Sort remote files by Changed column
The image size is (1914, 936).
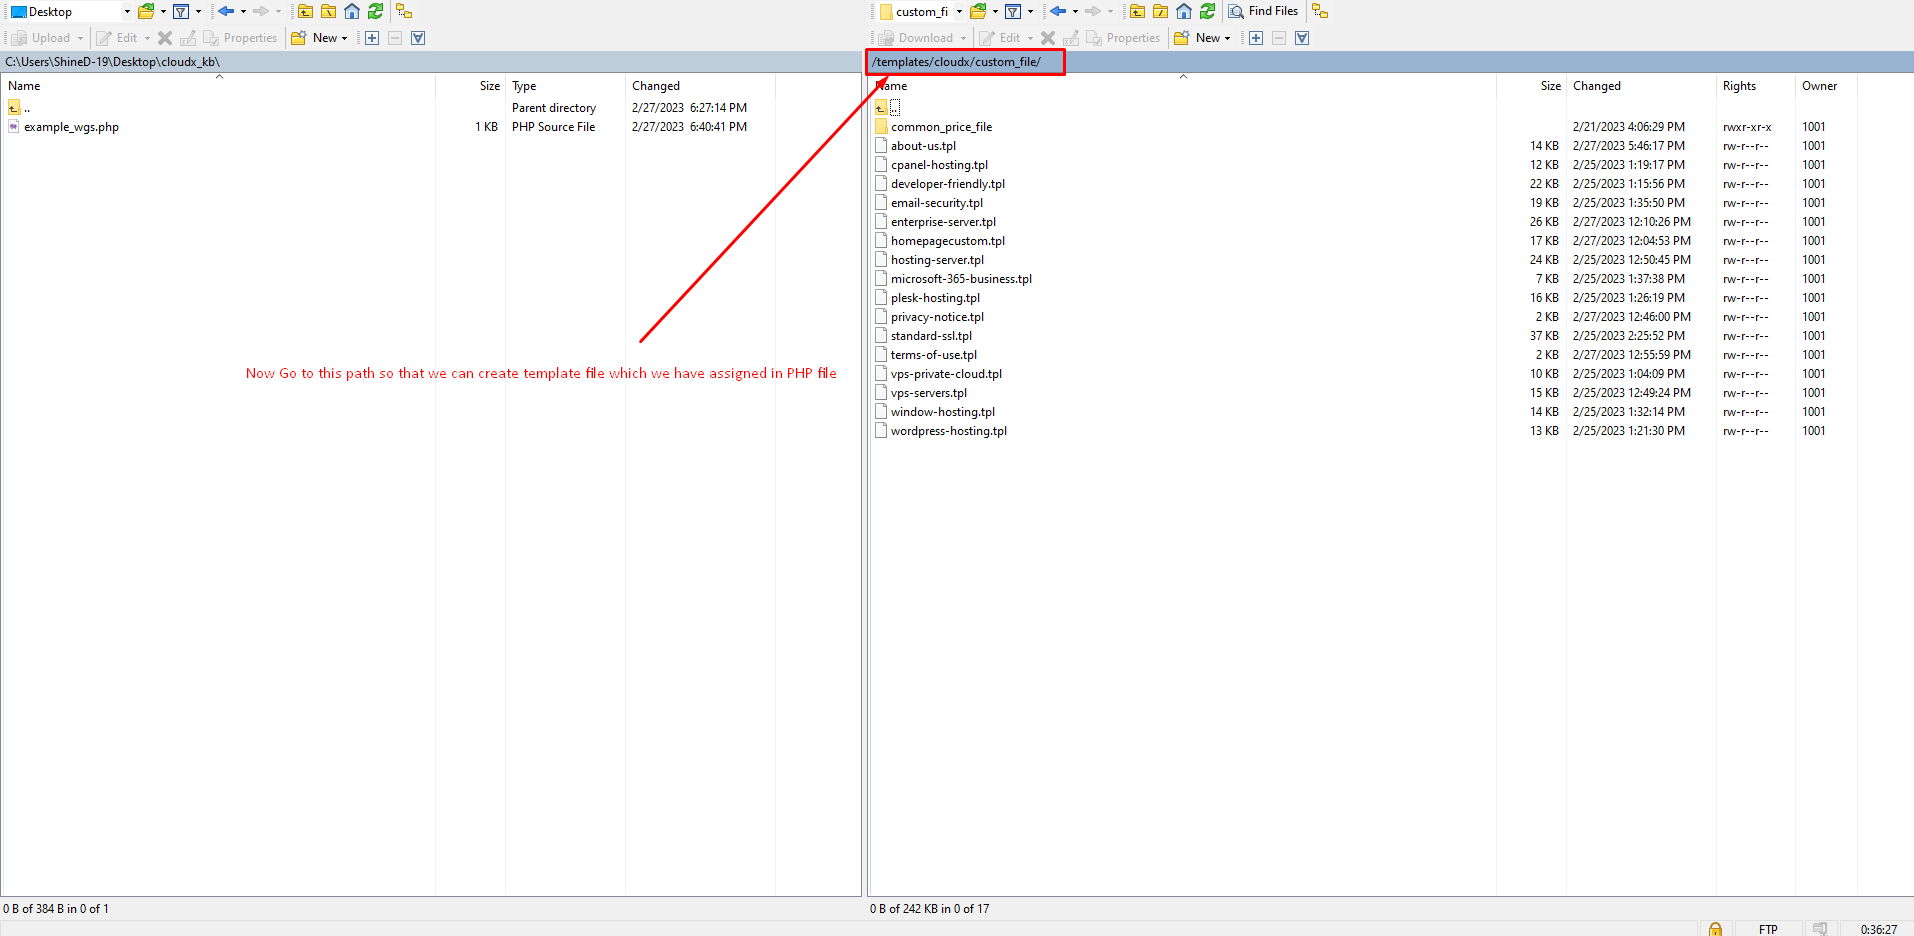click(x=1596, y=86)
